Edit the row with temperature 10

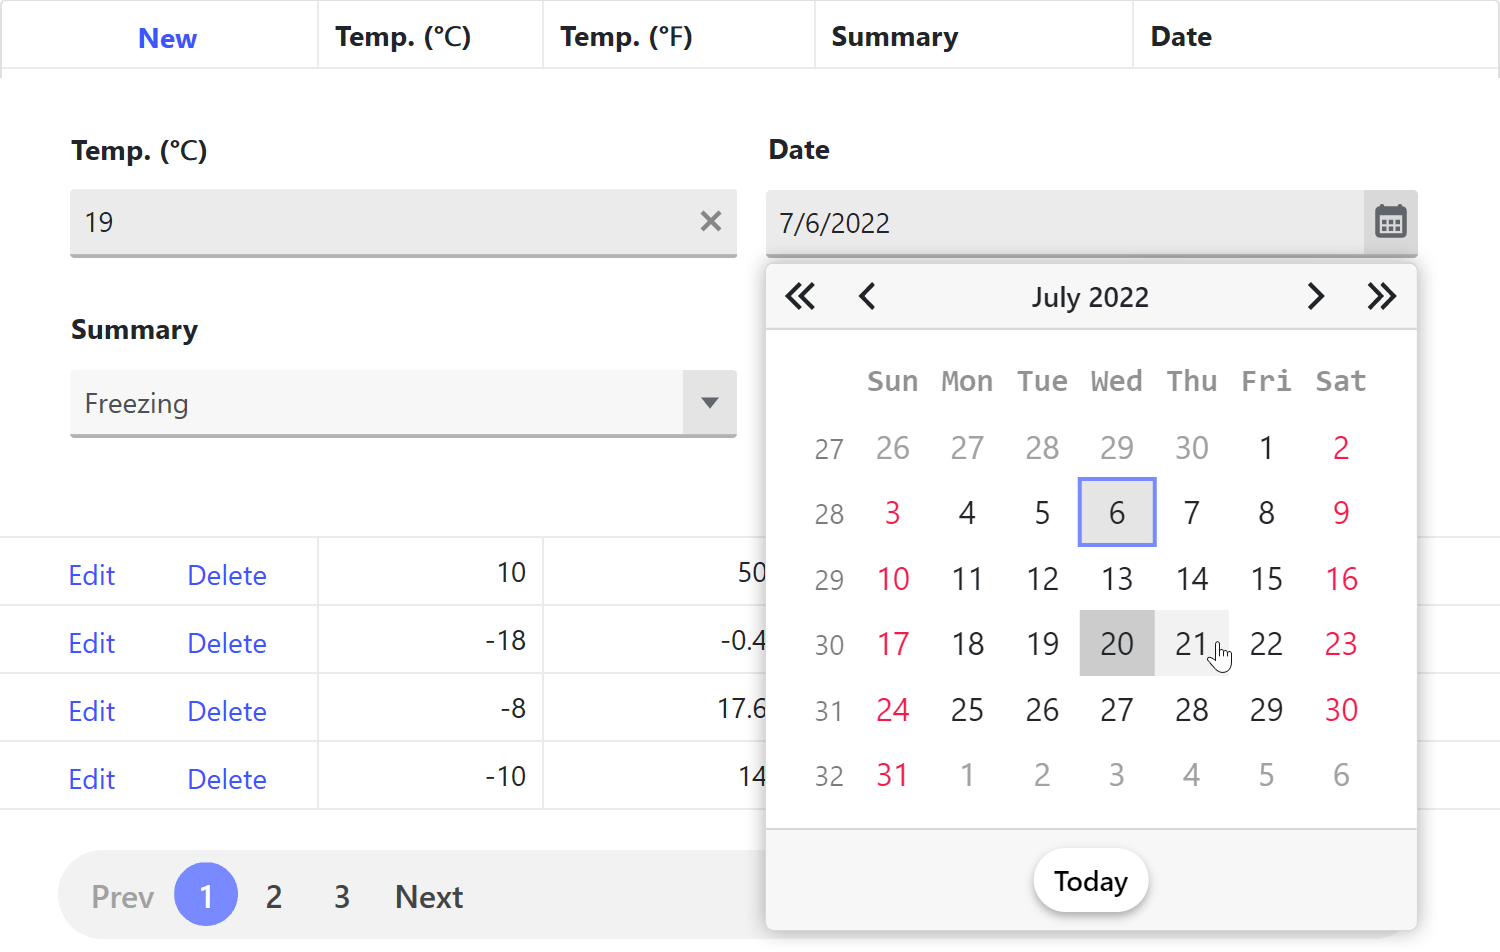coord(92,575)
